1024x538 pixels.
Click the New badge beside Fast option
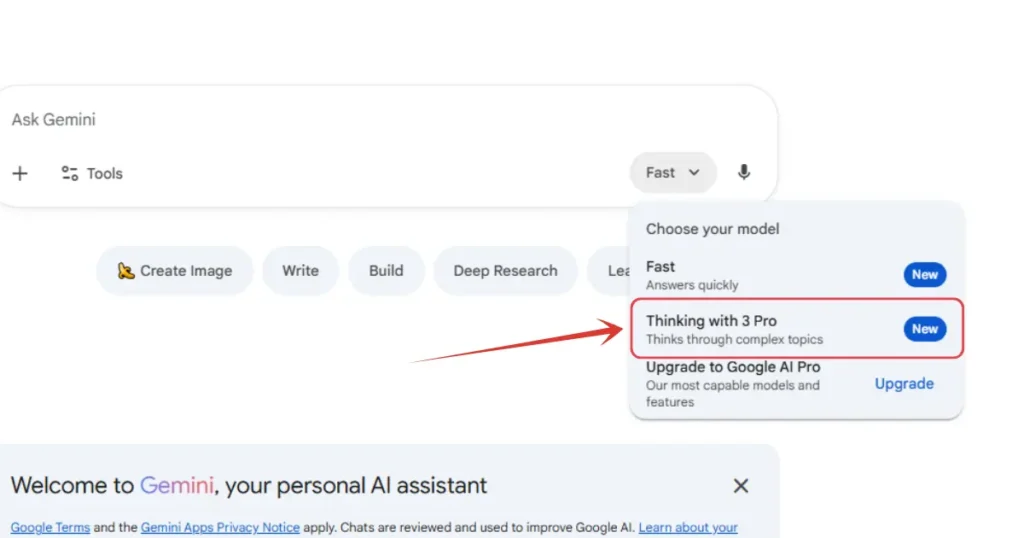pyautogui.click(x=924, y=275)
